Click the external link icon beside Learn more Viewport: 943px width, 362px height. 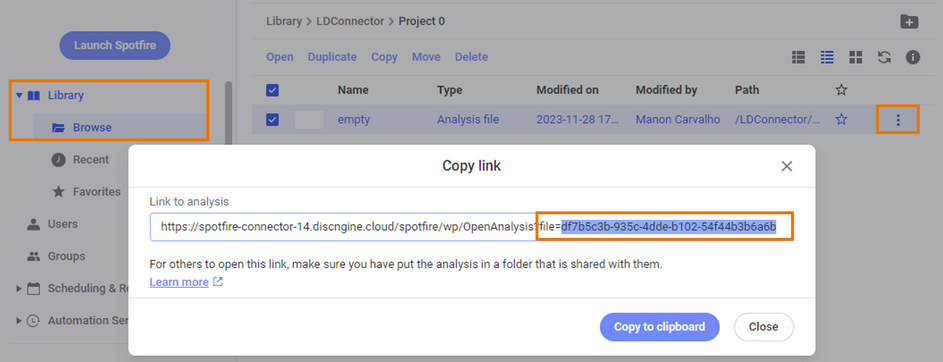click(218, 281)
